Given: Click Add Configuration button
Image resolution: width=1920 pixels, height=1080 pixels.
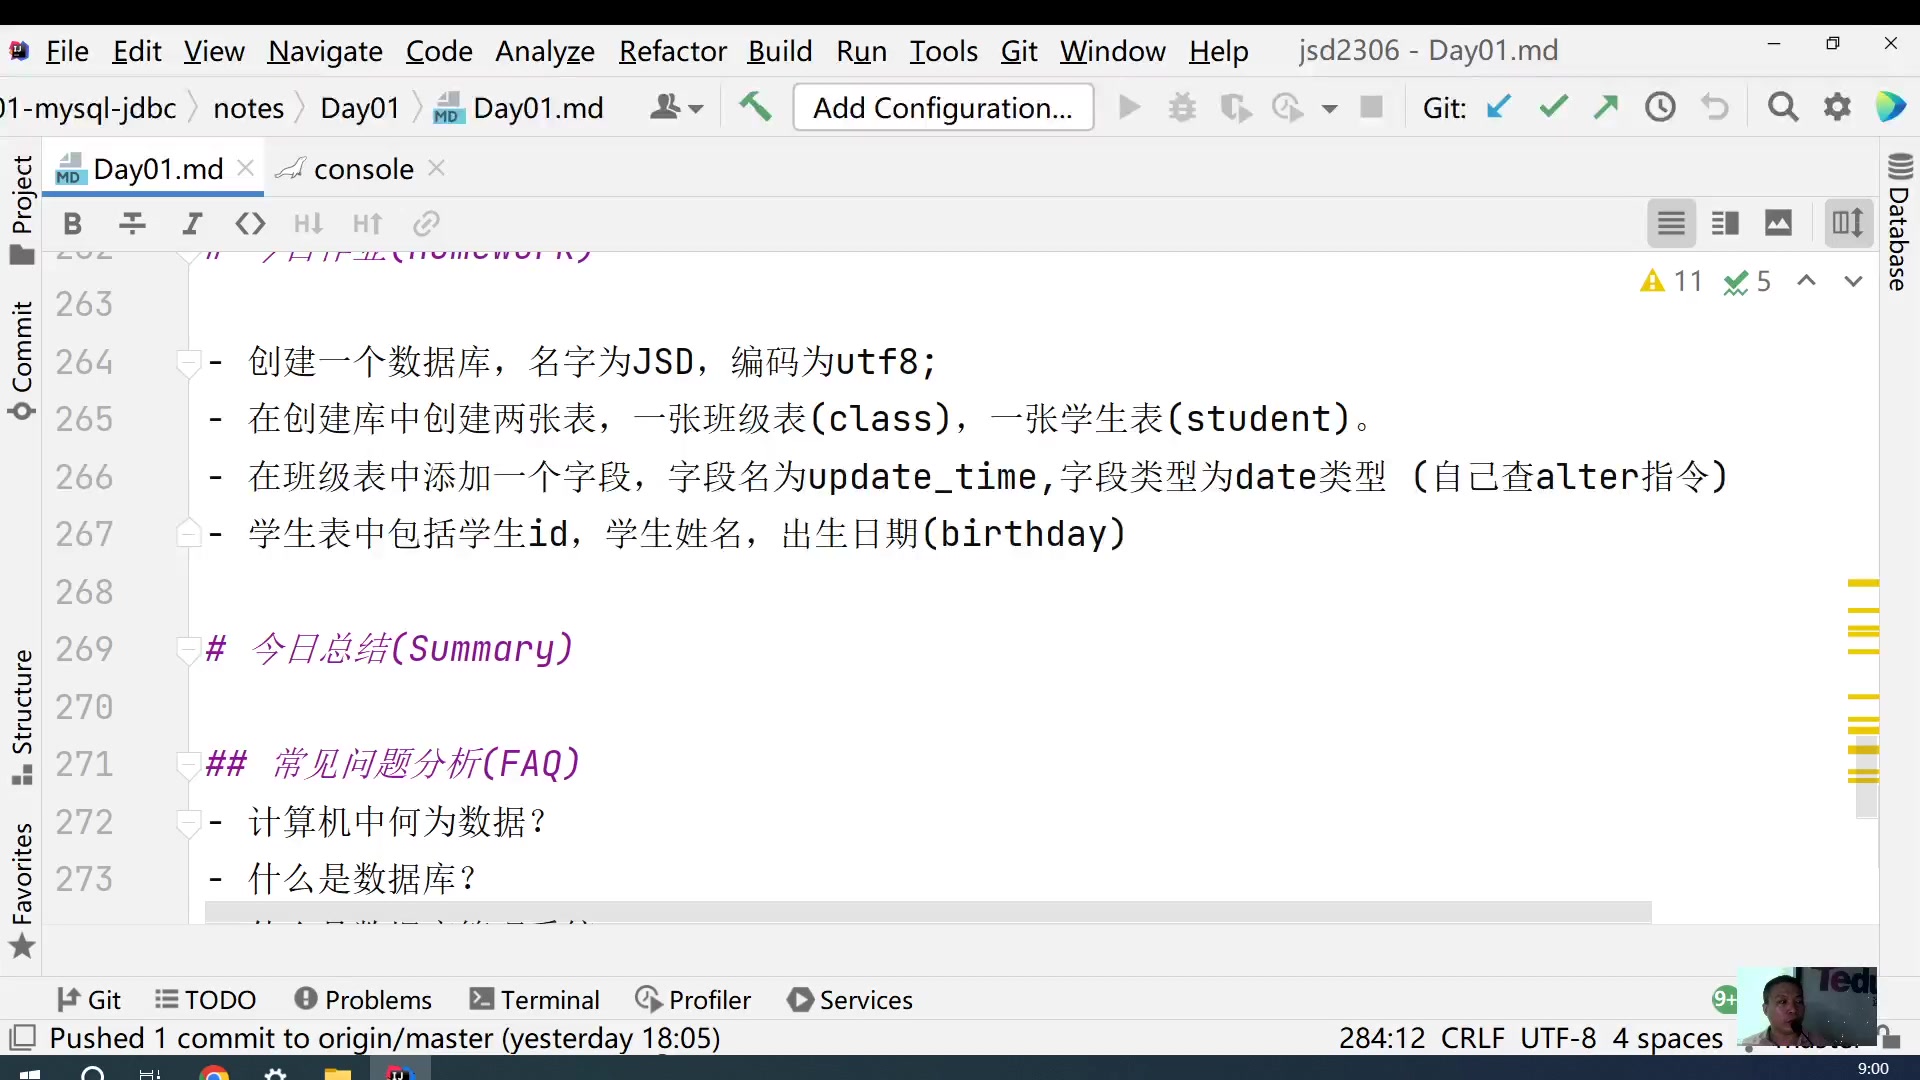Looking at the screenshot, I should [942, 107].
